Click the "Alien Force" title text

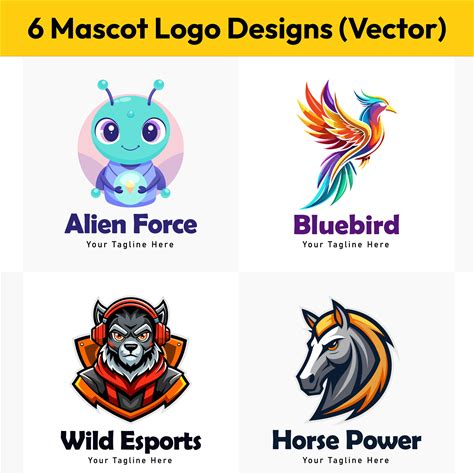131,224
